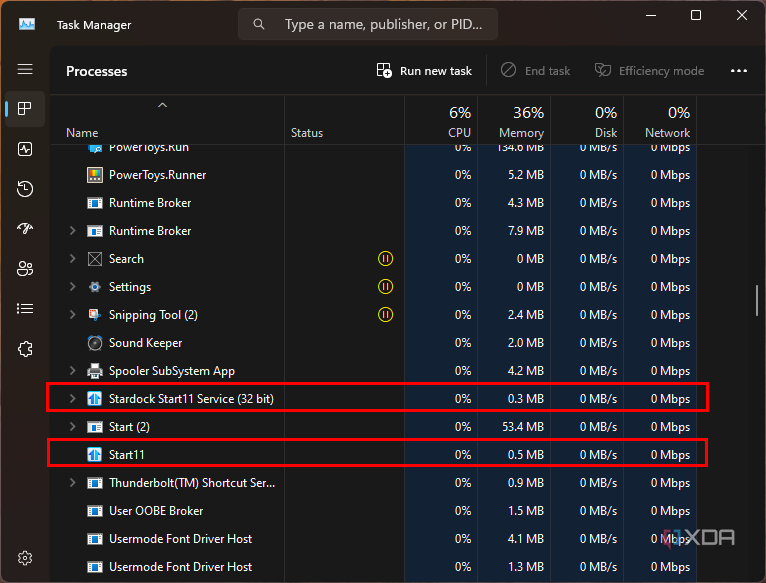This screenshot has width=766, height=583.
Task: Expand Stardock Start11 Service group
Action: [x=72, y=399]
